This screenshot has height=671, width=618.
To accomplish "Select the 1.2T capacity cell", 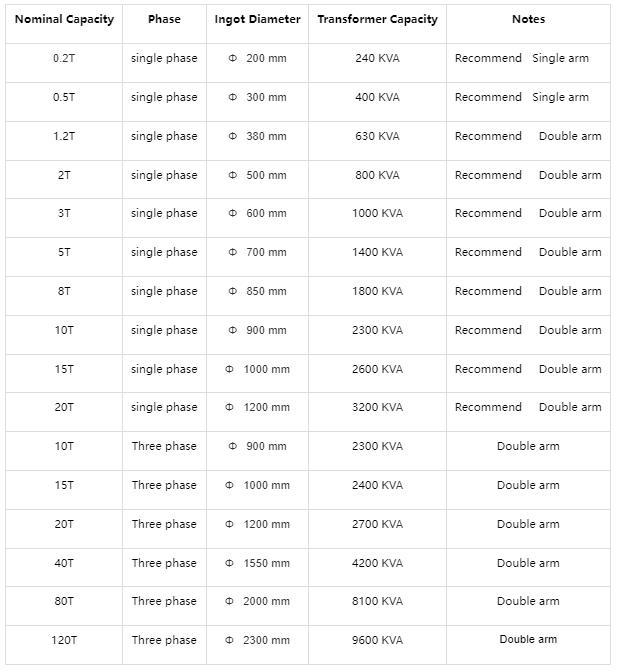I will point(64,136).
